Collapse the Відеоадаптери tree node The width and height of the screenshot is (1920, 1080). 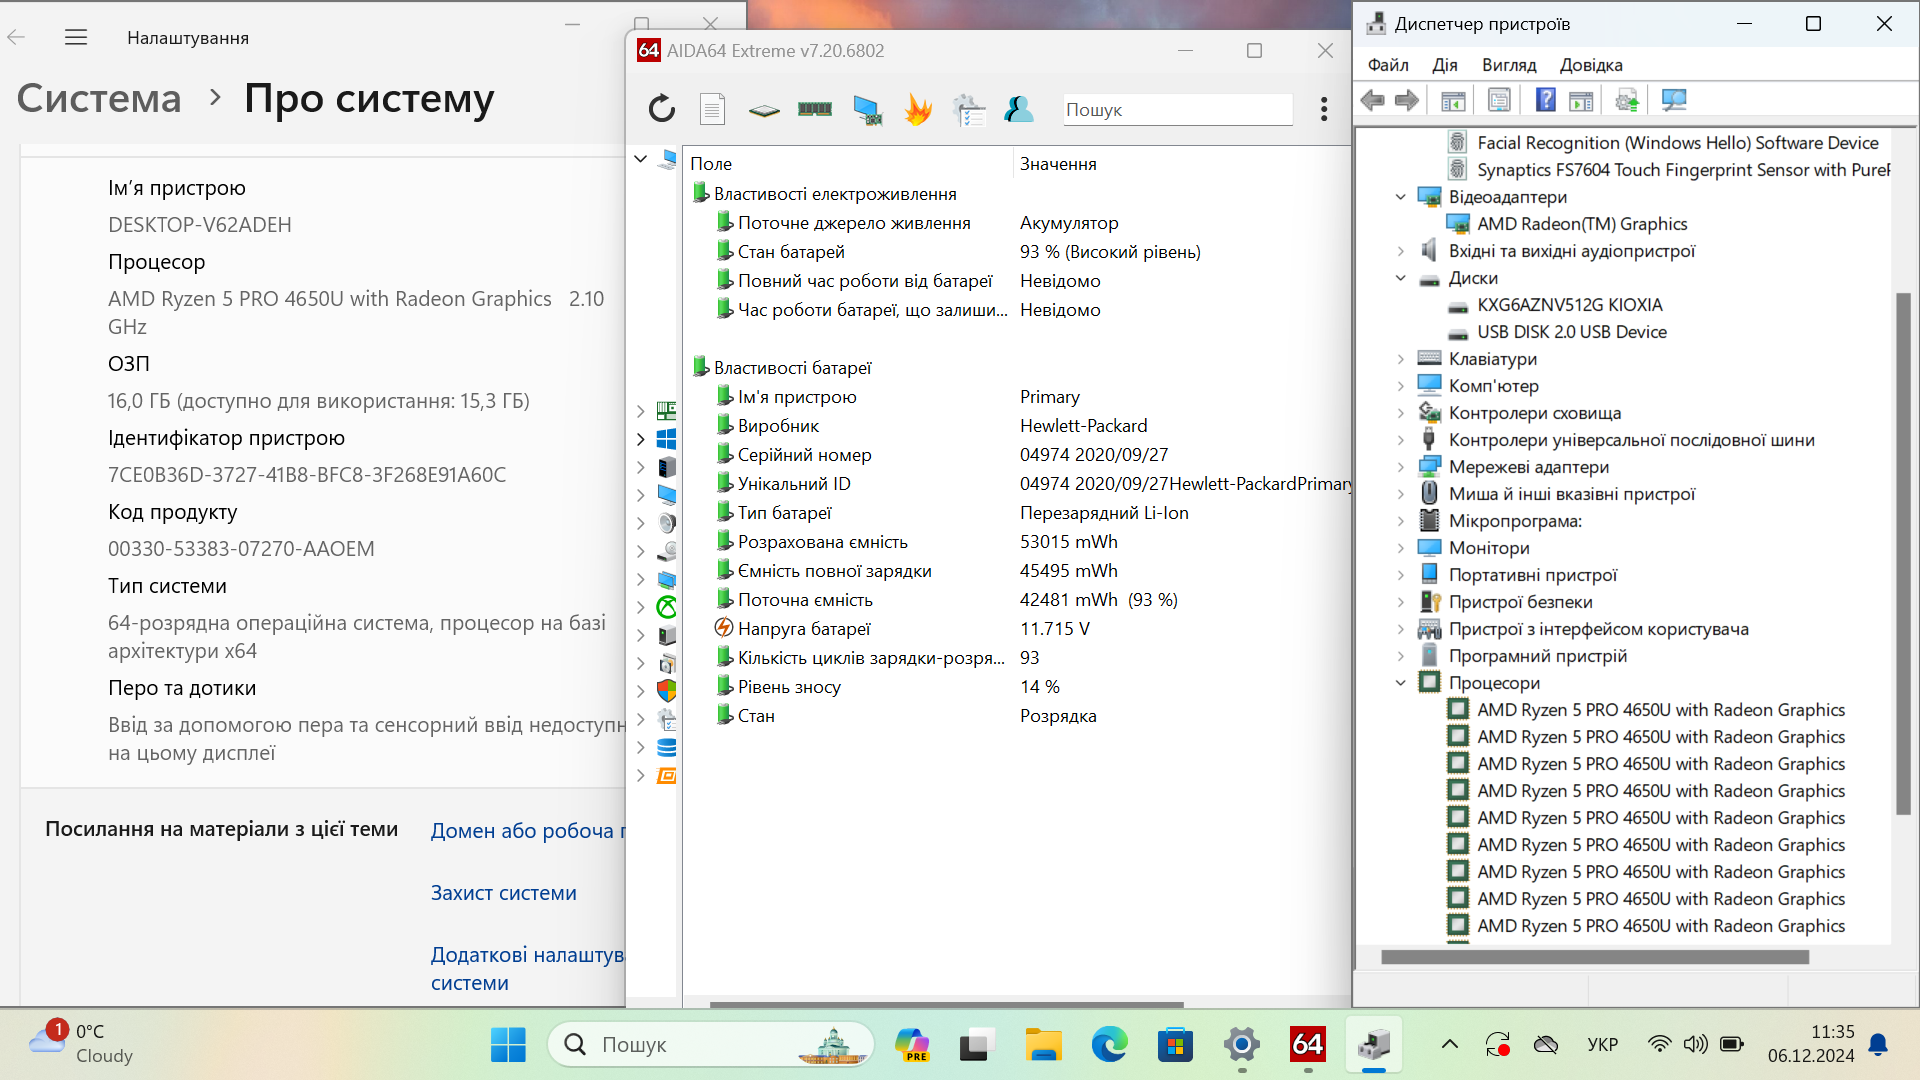tap(1400, 197)
